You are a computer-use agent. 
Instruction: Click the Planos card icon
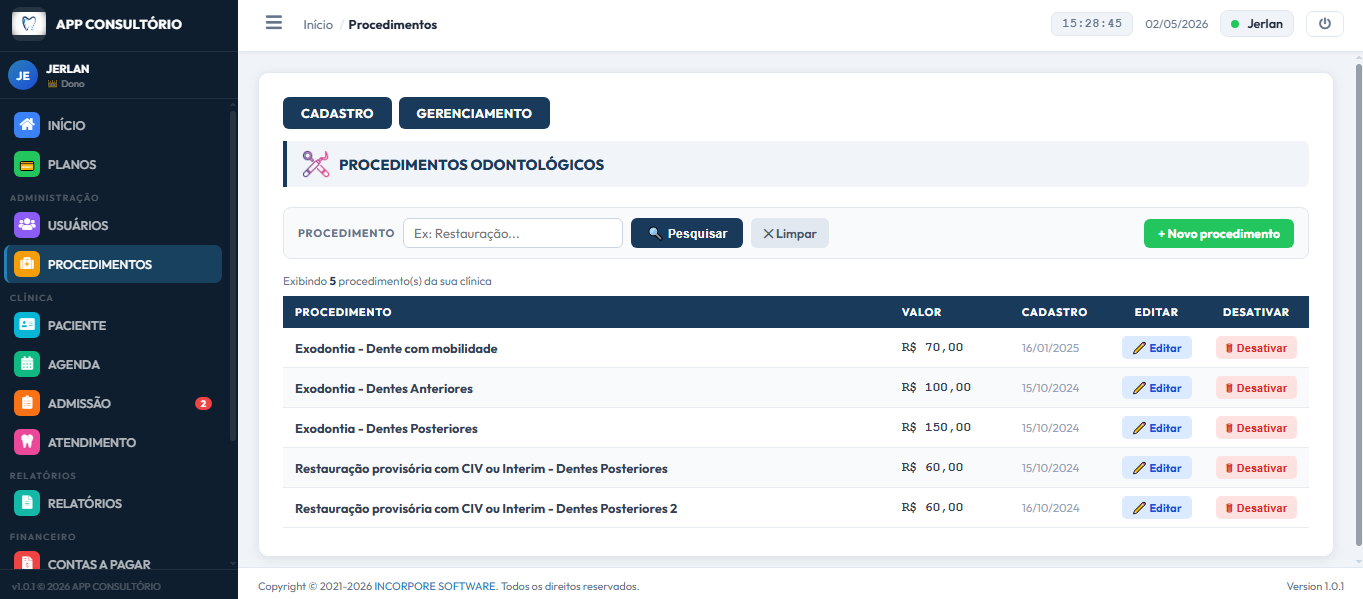click(27, 164)
